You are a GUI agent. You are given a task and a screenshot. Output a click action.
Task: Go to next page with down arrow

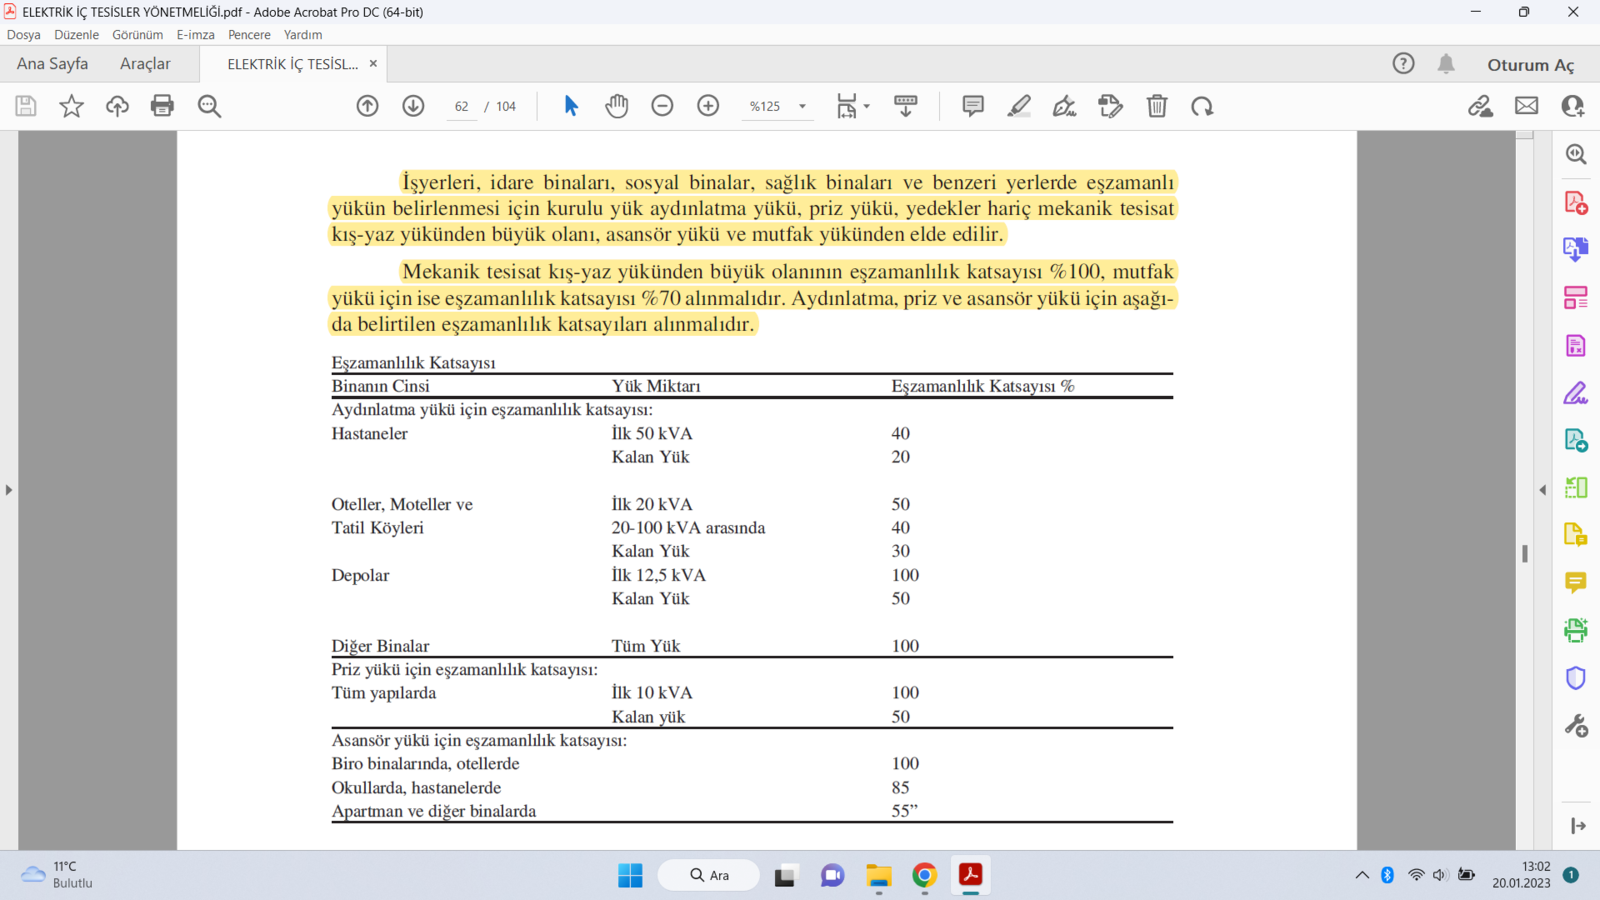pos(413,106)
